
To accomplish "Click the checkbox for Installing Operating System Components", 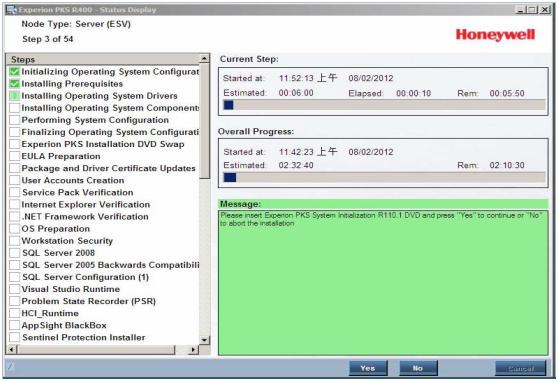I will (x=15, y=108).
